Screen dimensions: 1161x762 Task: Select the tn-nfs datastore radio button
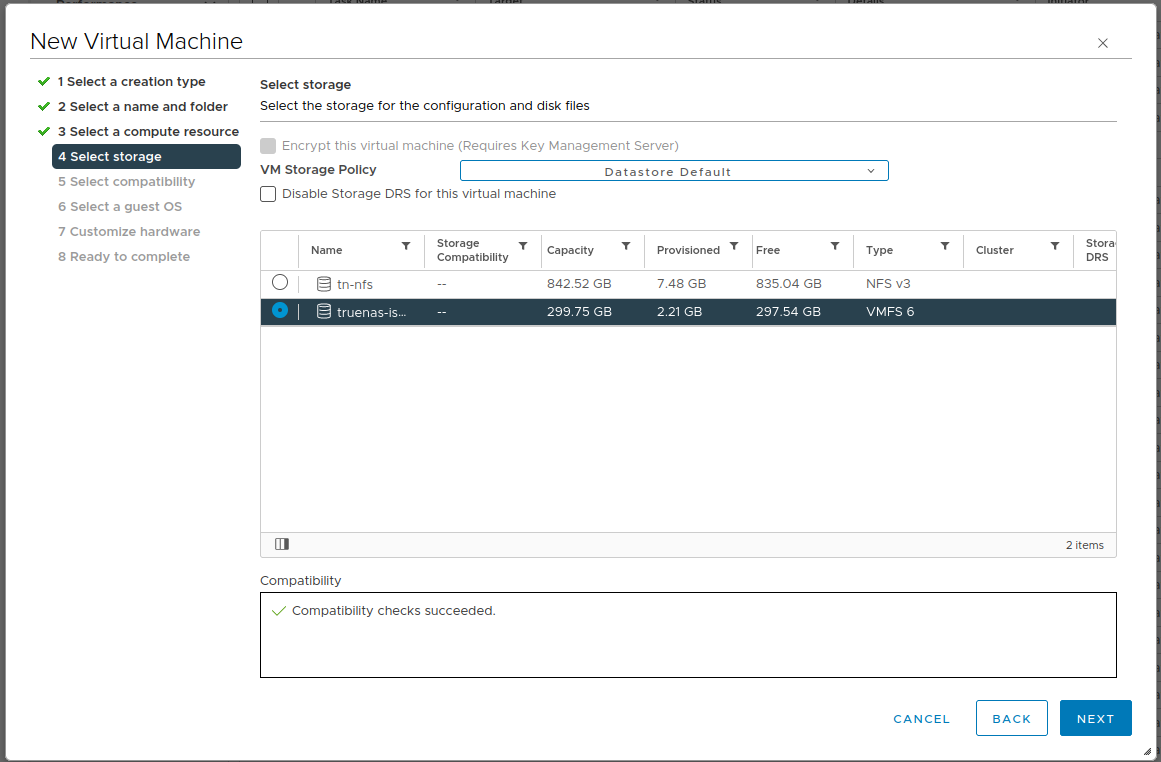click(280, 283)
